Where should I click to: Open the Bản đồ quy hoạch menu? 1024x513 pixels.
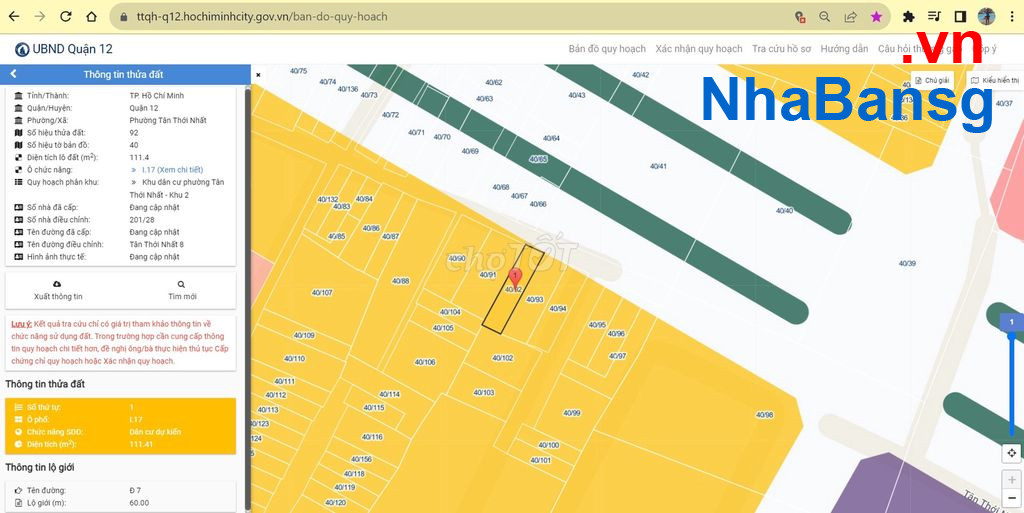(x=607, y=49)
